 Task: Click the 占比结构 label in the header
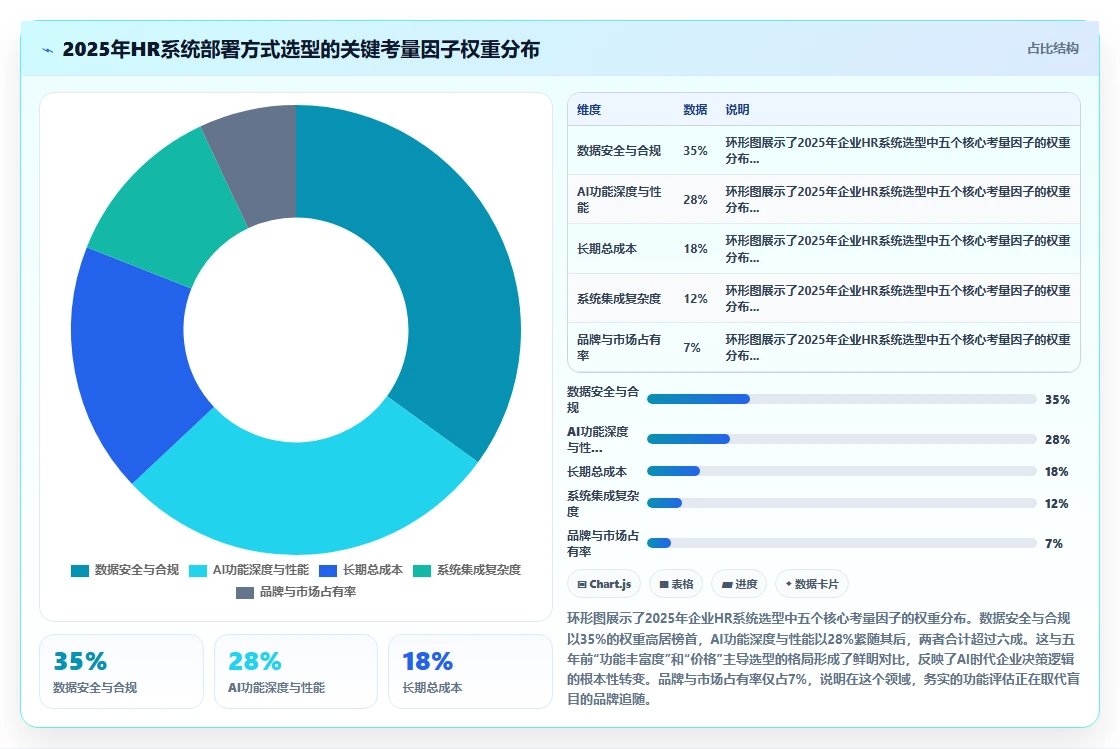tap(1053, 49)
